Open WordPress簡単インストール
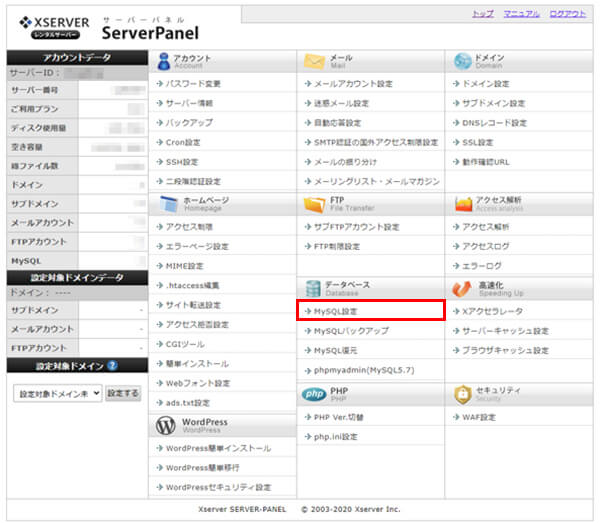Viewport: 600px width, 523px height. click(x=218, y=448)
